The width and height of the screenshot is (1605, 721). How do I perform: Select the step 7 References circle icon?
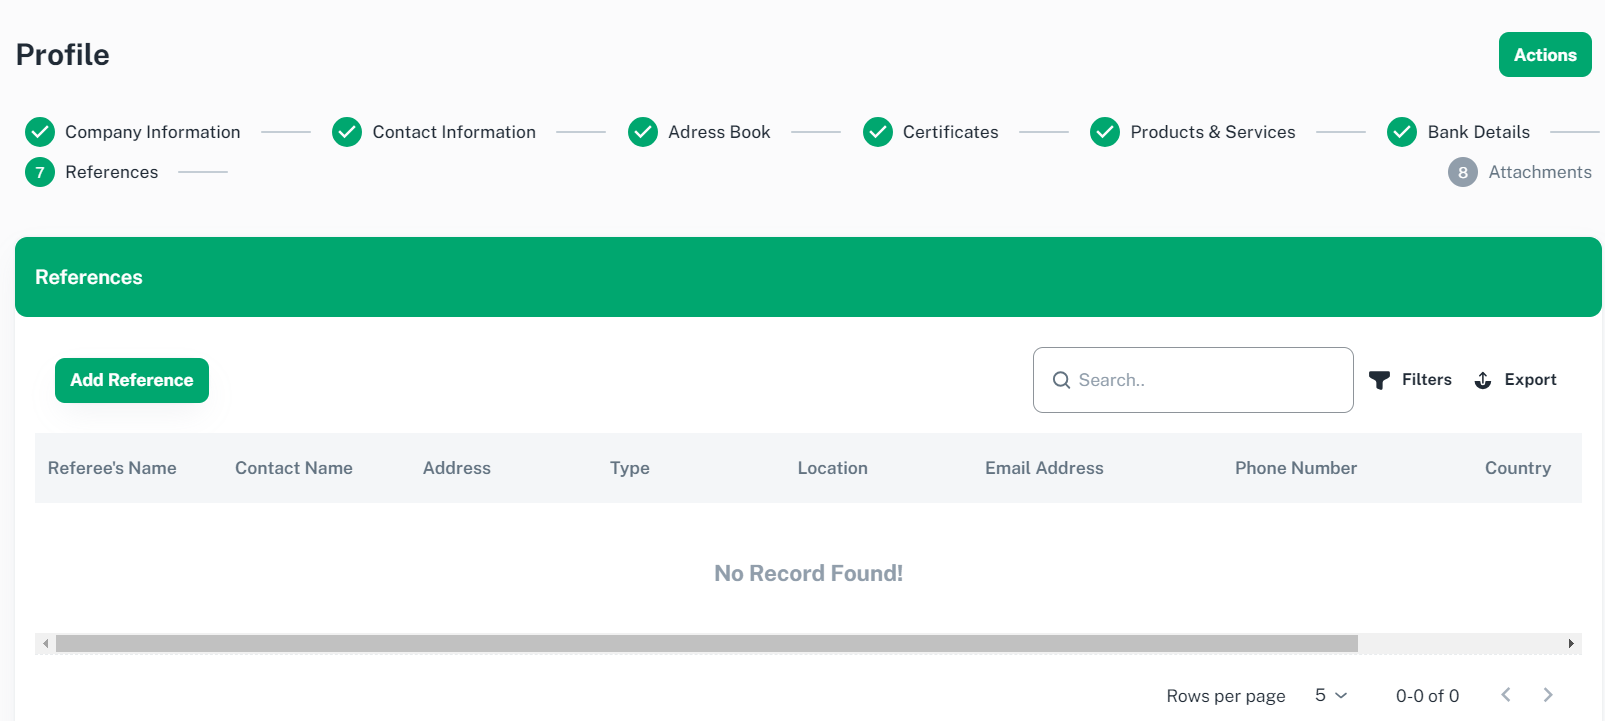click(x=40, y=172)
